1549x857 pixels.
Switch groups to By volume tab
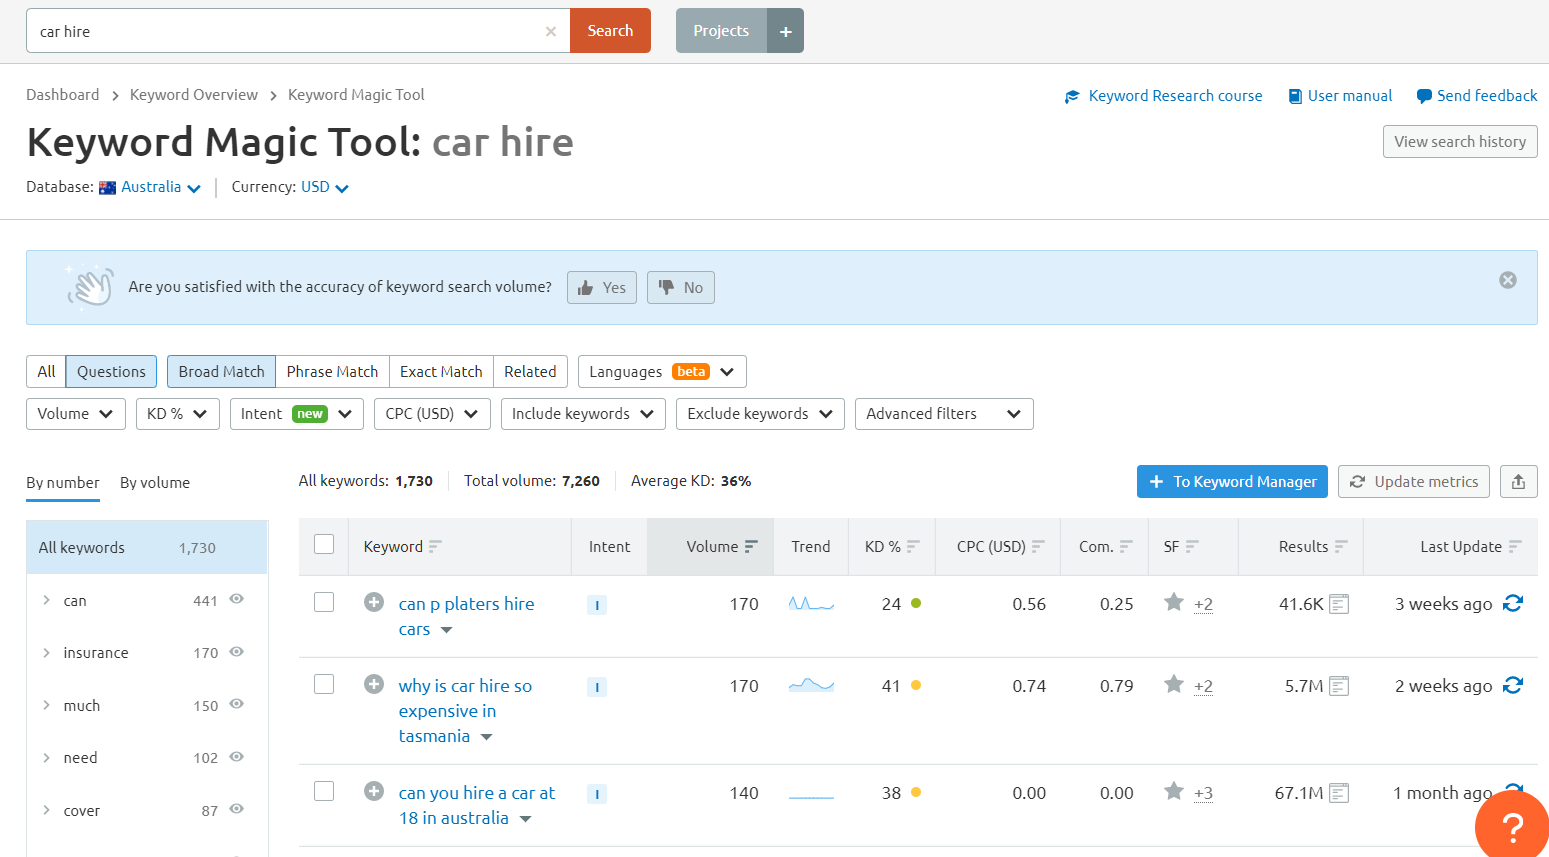point(155,483)
